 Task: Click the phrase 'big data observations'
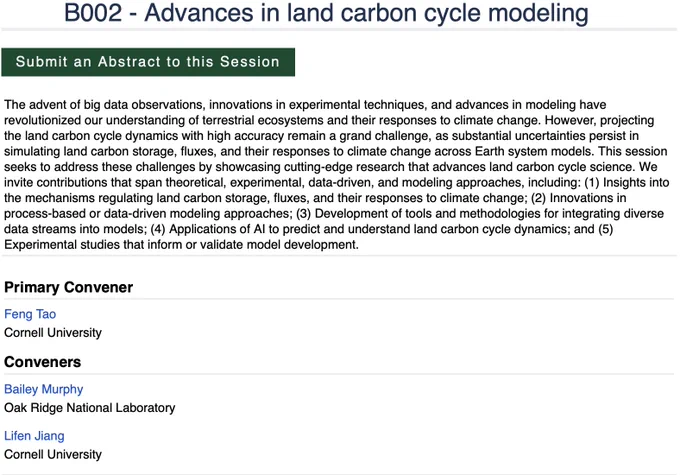tap(143, 105)
